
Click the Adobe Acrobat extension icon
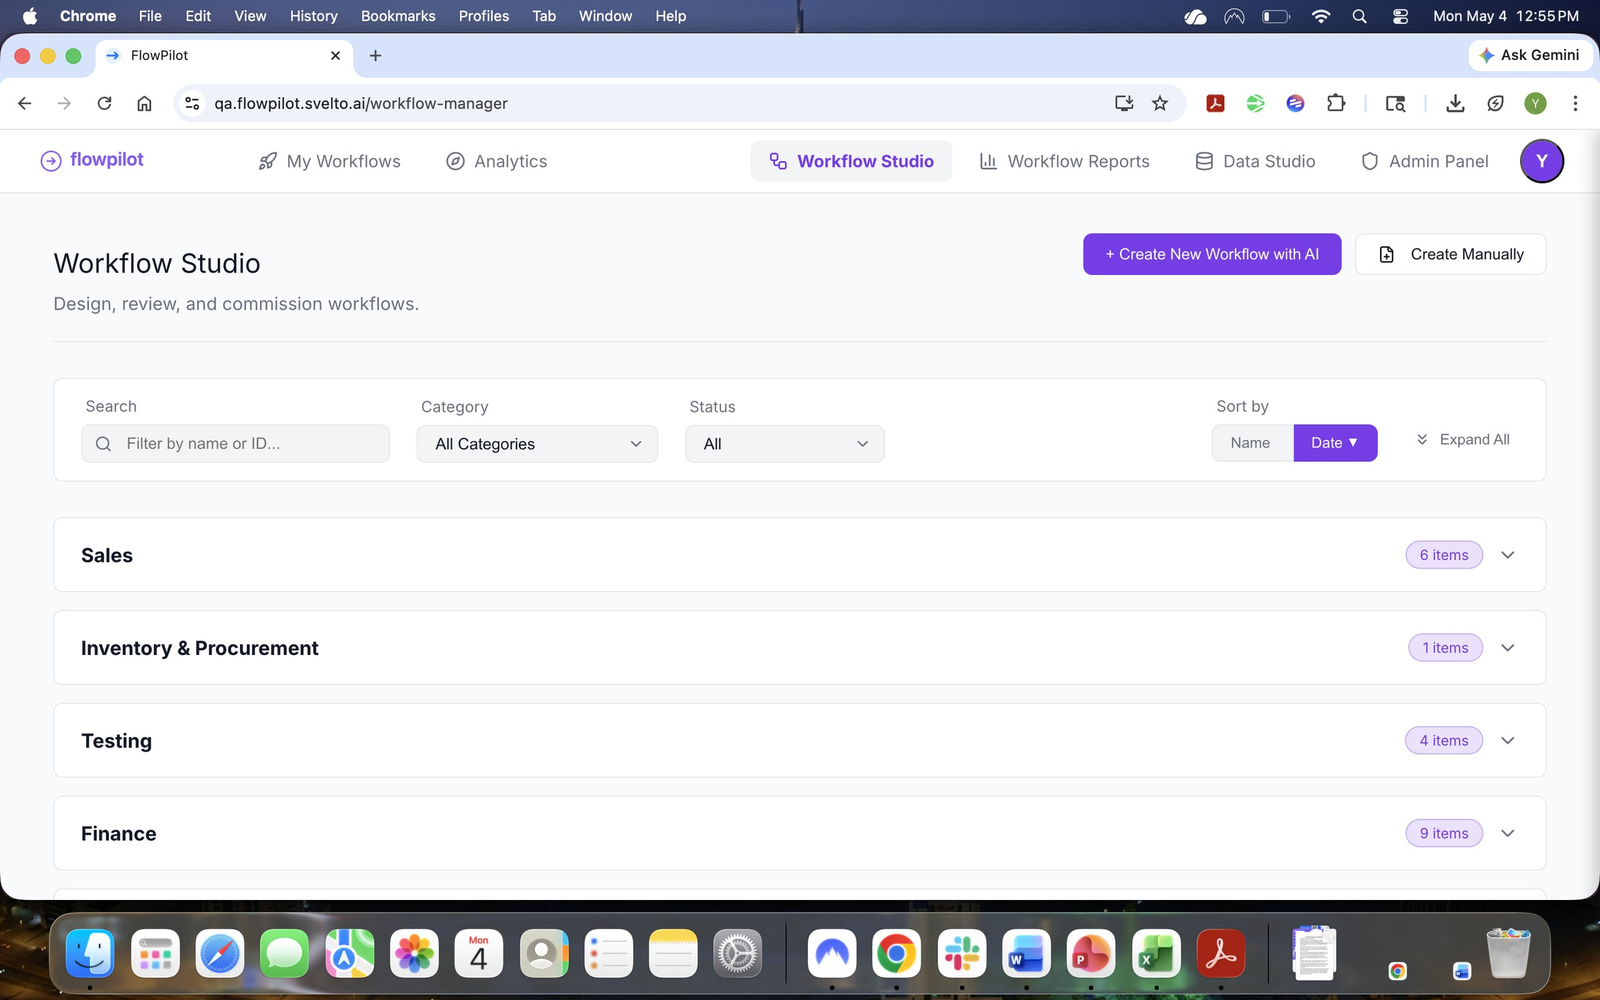click(x=1215, y=103)
